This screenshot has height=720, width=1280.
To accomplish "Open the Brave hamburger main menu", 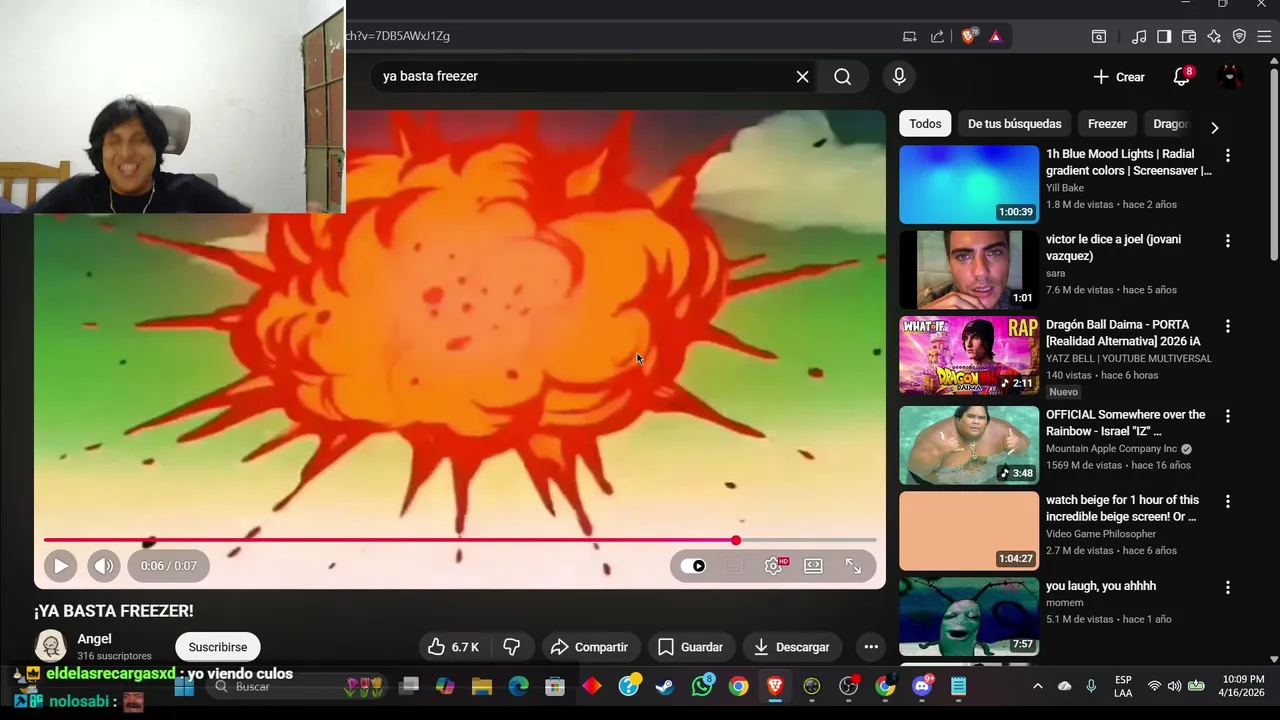I will tap(1264, 36).
